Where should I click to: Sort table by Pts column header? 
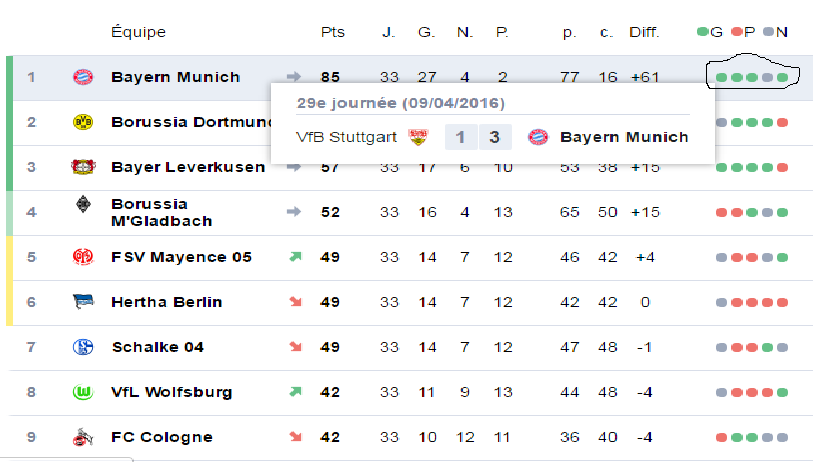(333, 32)
